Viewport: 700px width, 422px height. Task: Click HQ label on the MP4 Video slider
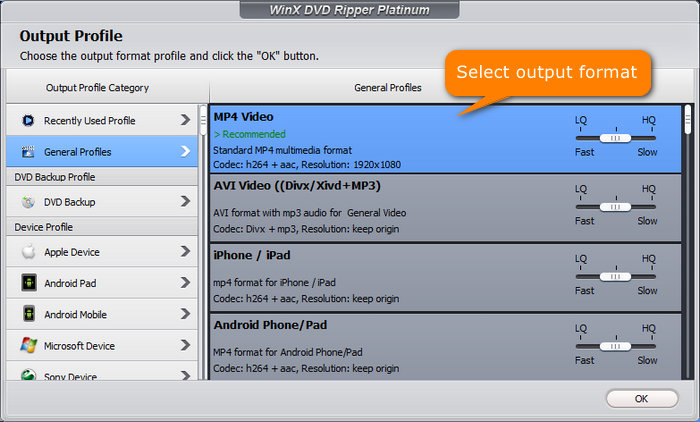[x=648, y=120]
